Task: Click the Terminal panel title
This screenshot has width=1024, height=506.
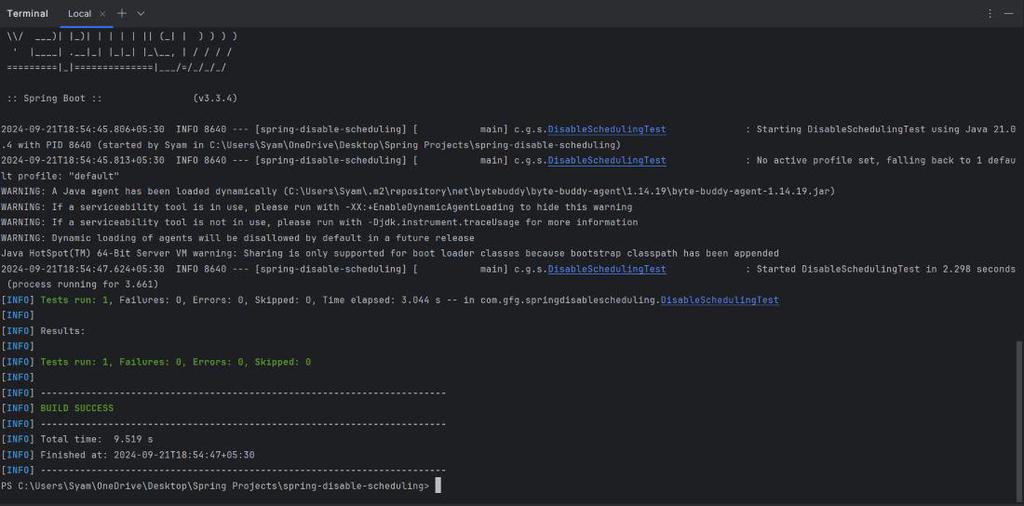Action: (27, 14)
